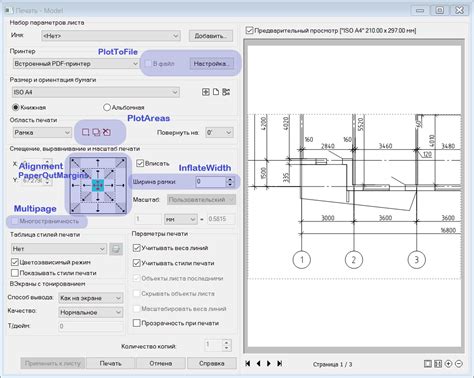Enable Прозрачность при печати checkbox
Screen dimensions: 474x378
tap(136, 323)
